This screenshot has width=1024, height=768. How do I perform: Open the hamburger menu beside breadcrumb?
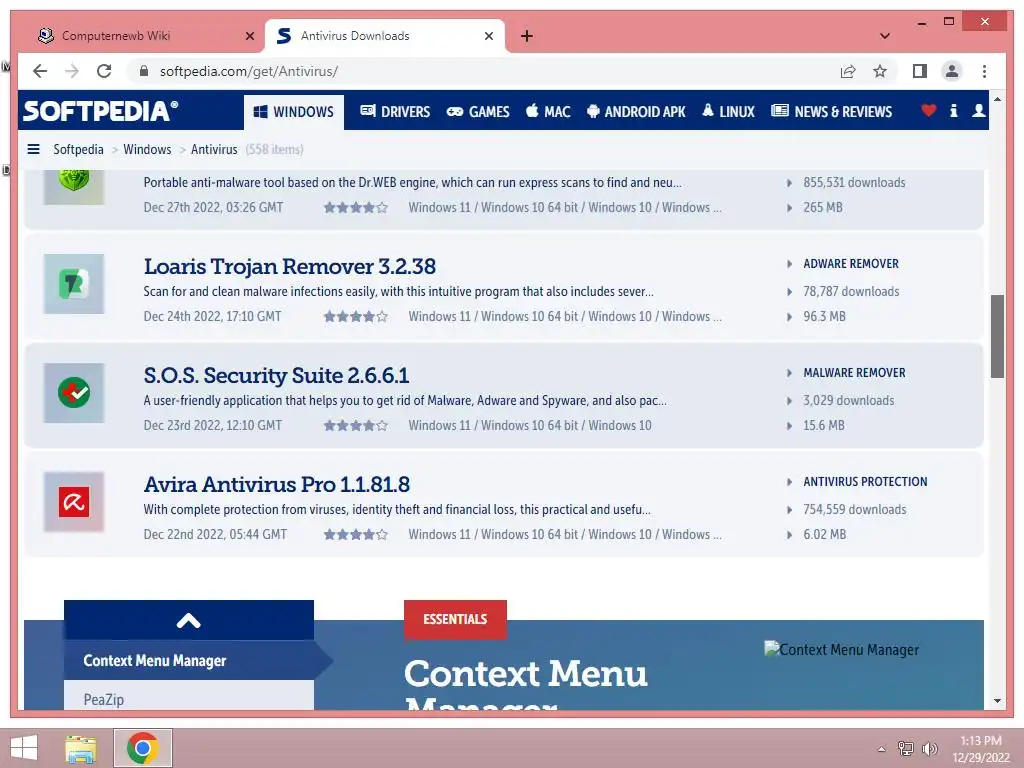[33, 150]
